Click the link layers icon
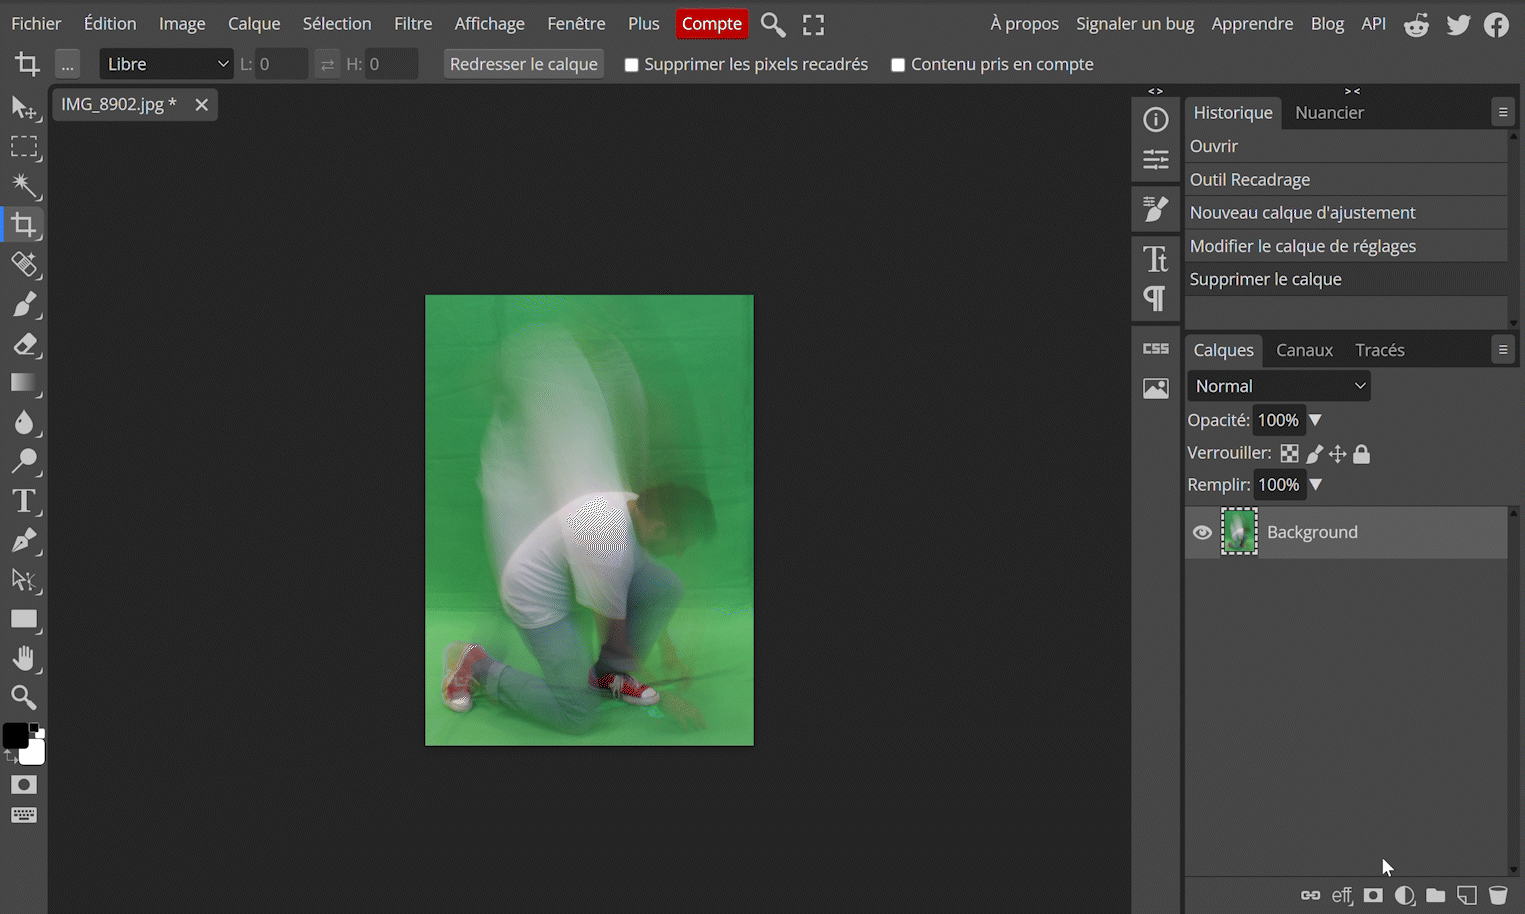This screenshot has height=914, width=1525. click(1310, 895)
